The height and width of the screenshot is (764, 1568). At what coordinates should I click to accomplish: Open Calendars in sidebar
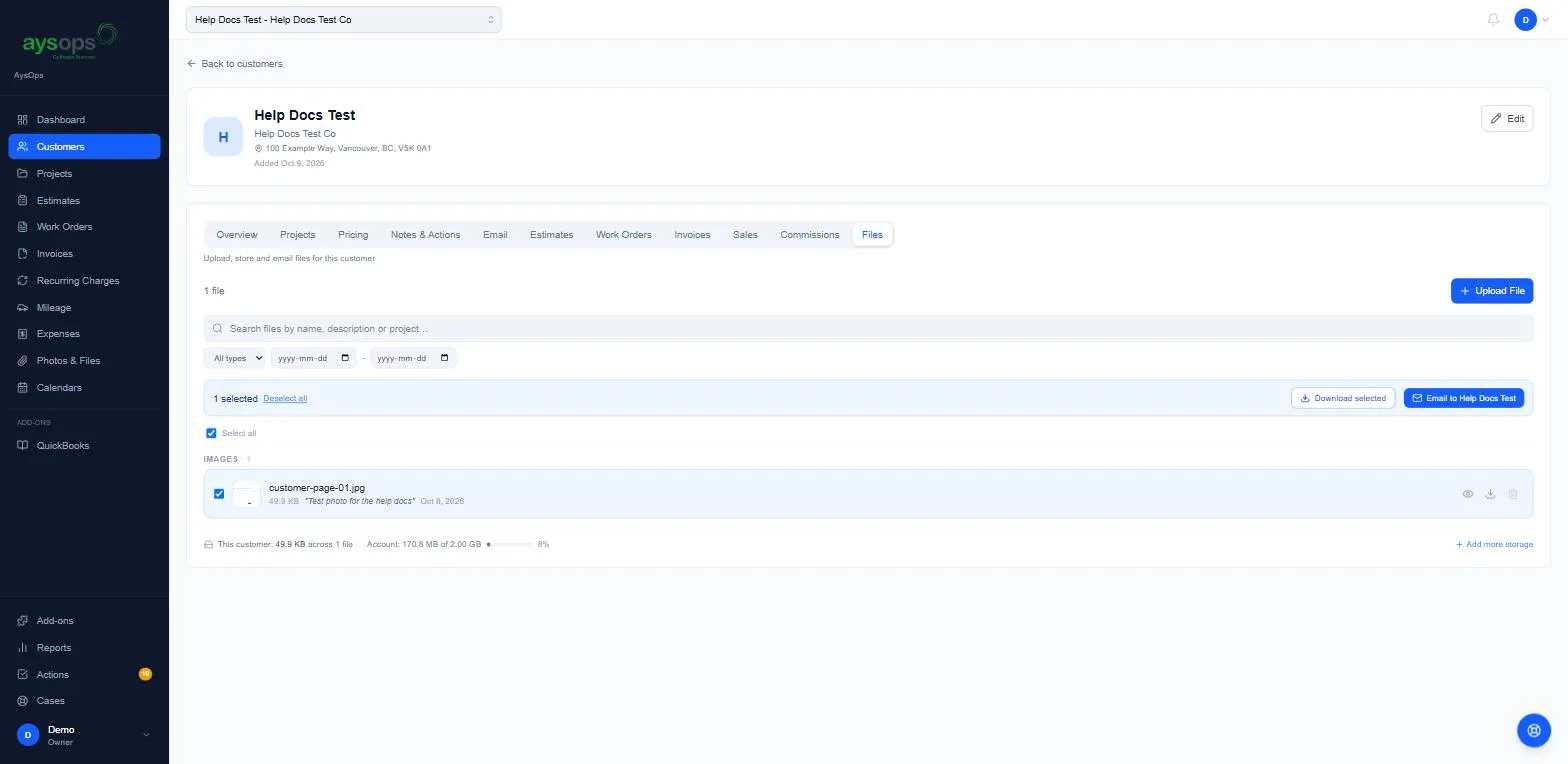[84, 388]
